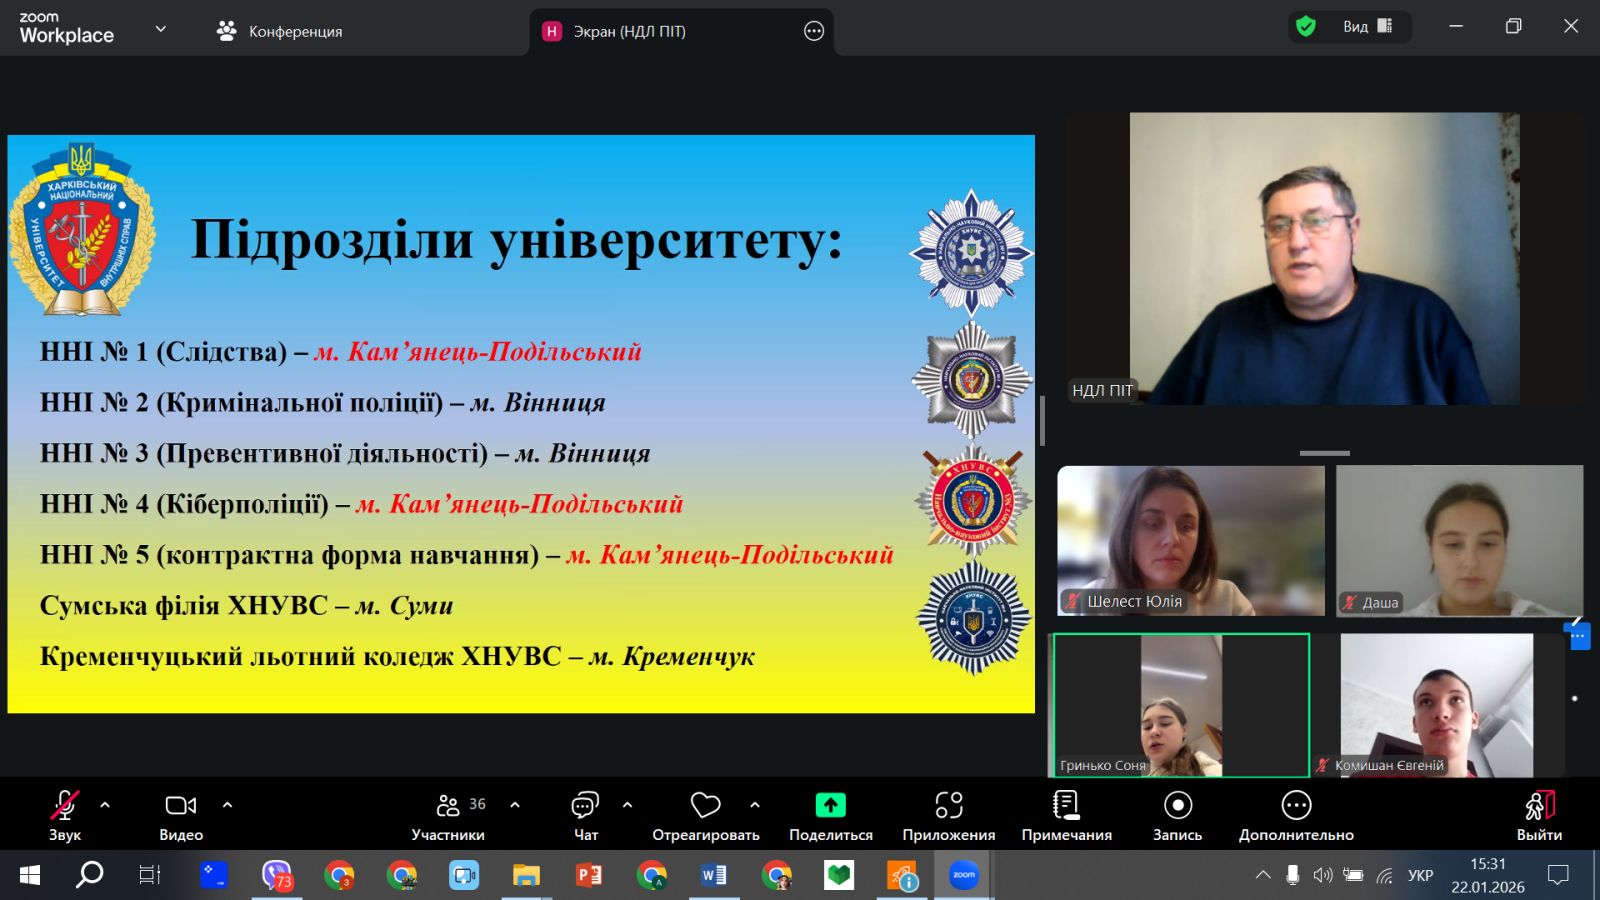Image resolution: width=1600 pixels, height=900 pixels.
Task: Open the Дополнительно more options icon
Action: 1296,805
